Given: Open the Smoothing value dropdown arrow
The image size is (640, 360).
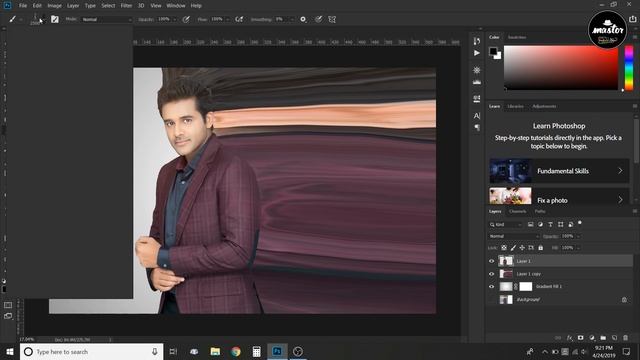Looking at the screenshot, I should (291, 19).
